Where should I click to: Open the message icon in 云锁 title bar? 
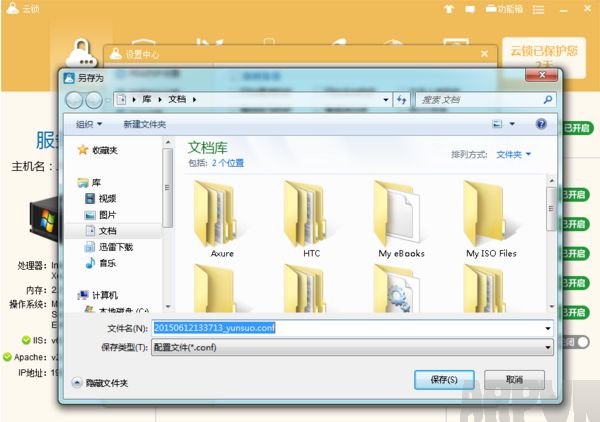[470, 9]
